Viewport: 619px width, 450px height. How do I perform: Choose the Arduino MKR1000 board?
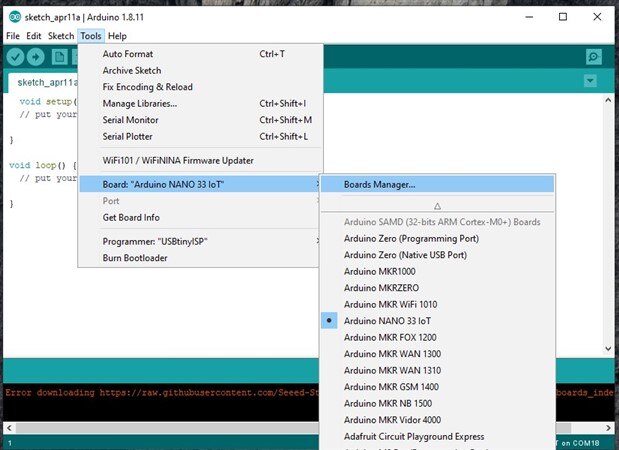click(437, 272)
